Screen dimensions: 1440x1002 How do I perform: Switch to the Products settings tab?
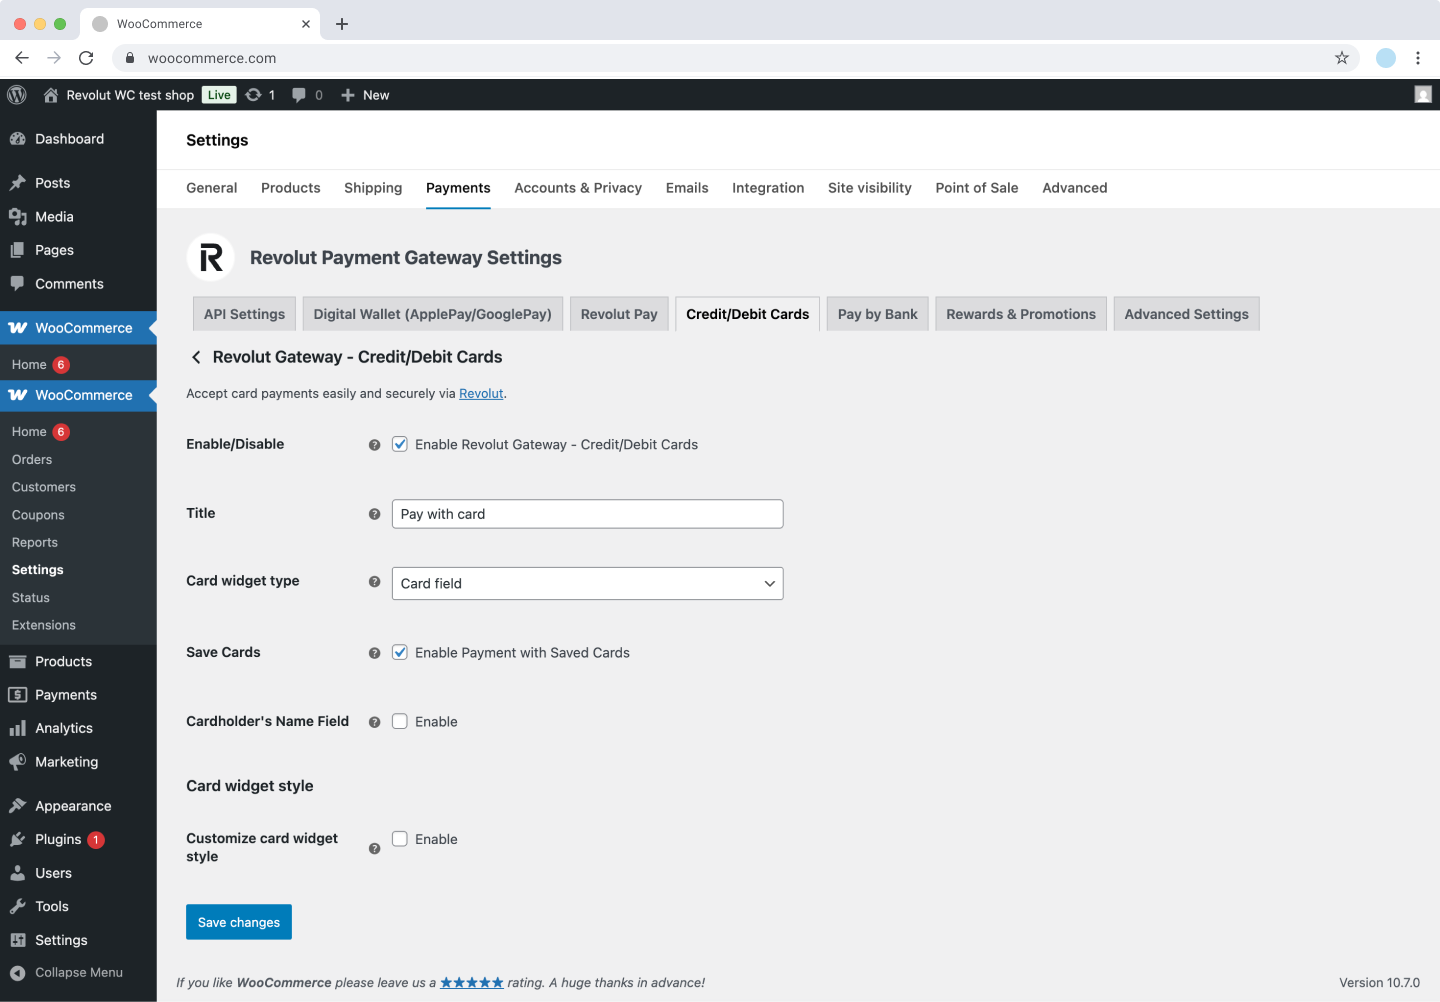tap(291, 188)
